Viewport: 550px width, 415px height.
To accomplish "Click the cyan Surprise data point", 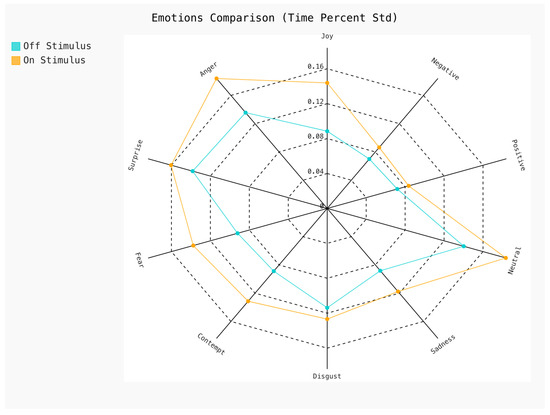I will [192, 171].
